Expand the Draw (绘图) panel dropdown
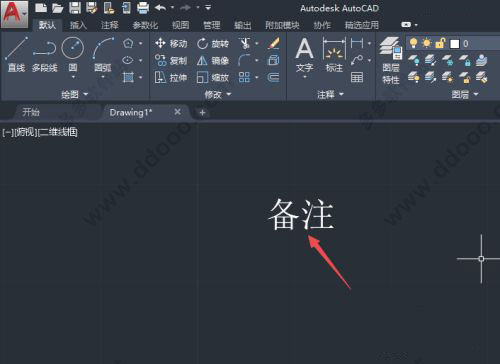 (x=75, y=95)
